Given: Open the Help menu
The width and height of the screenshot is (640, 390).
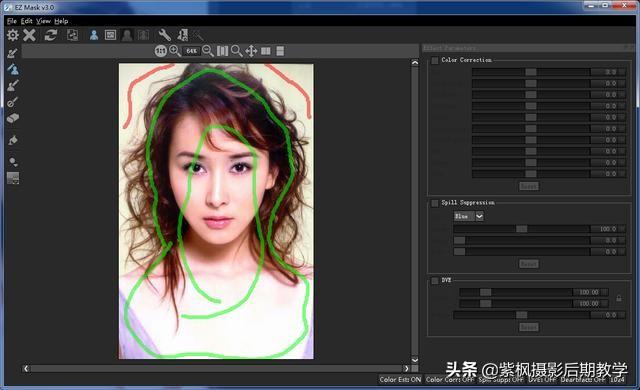Looking at the screenshot, I should coord(61,21).
